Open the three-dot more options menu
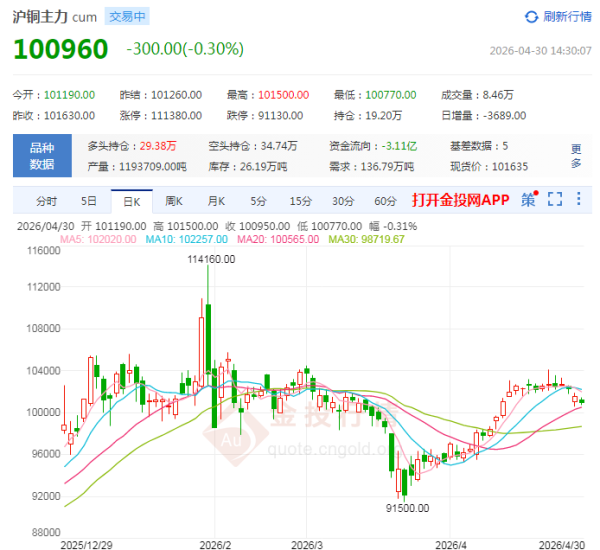 click(x=579, y=199)
